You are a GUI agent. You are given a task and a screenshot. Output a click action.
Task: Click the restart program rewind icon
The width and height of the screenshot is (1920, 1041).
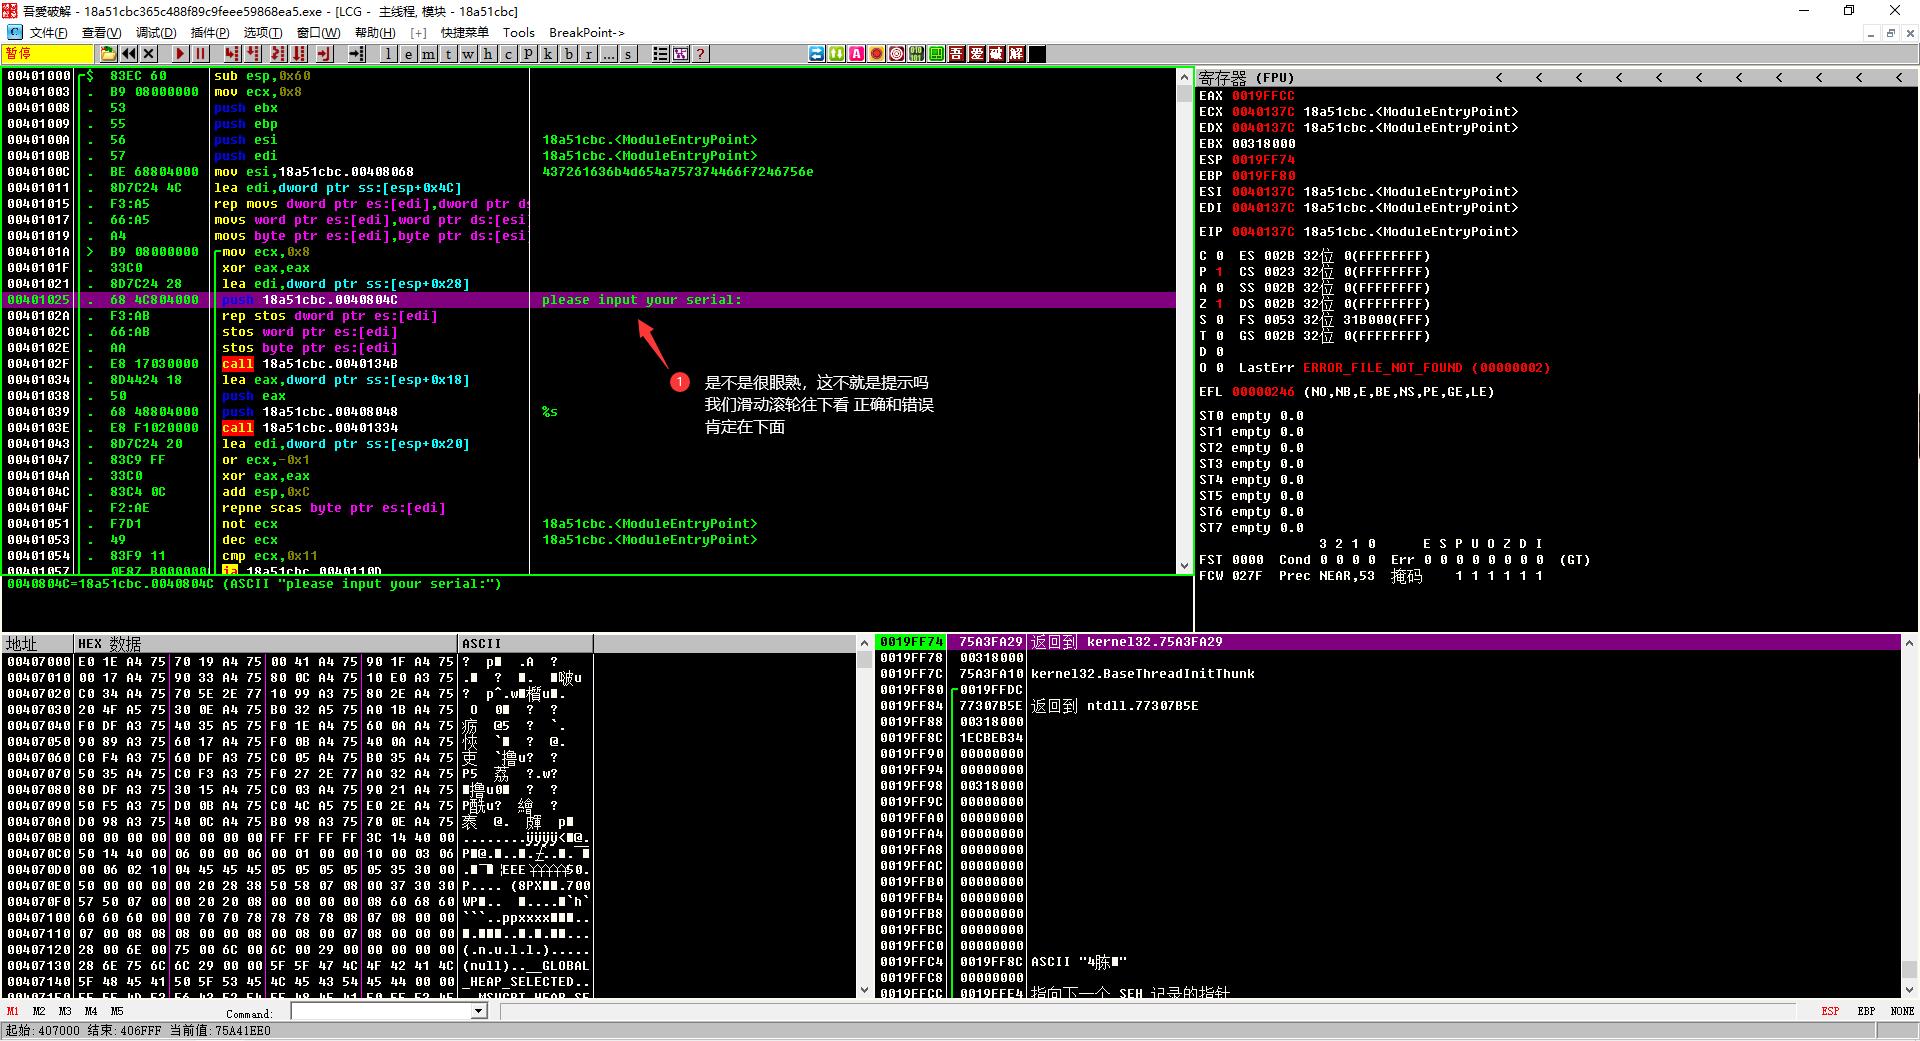click(x=130, y=54)
